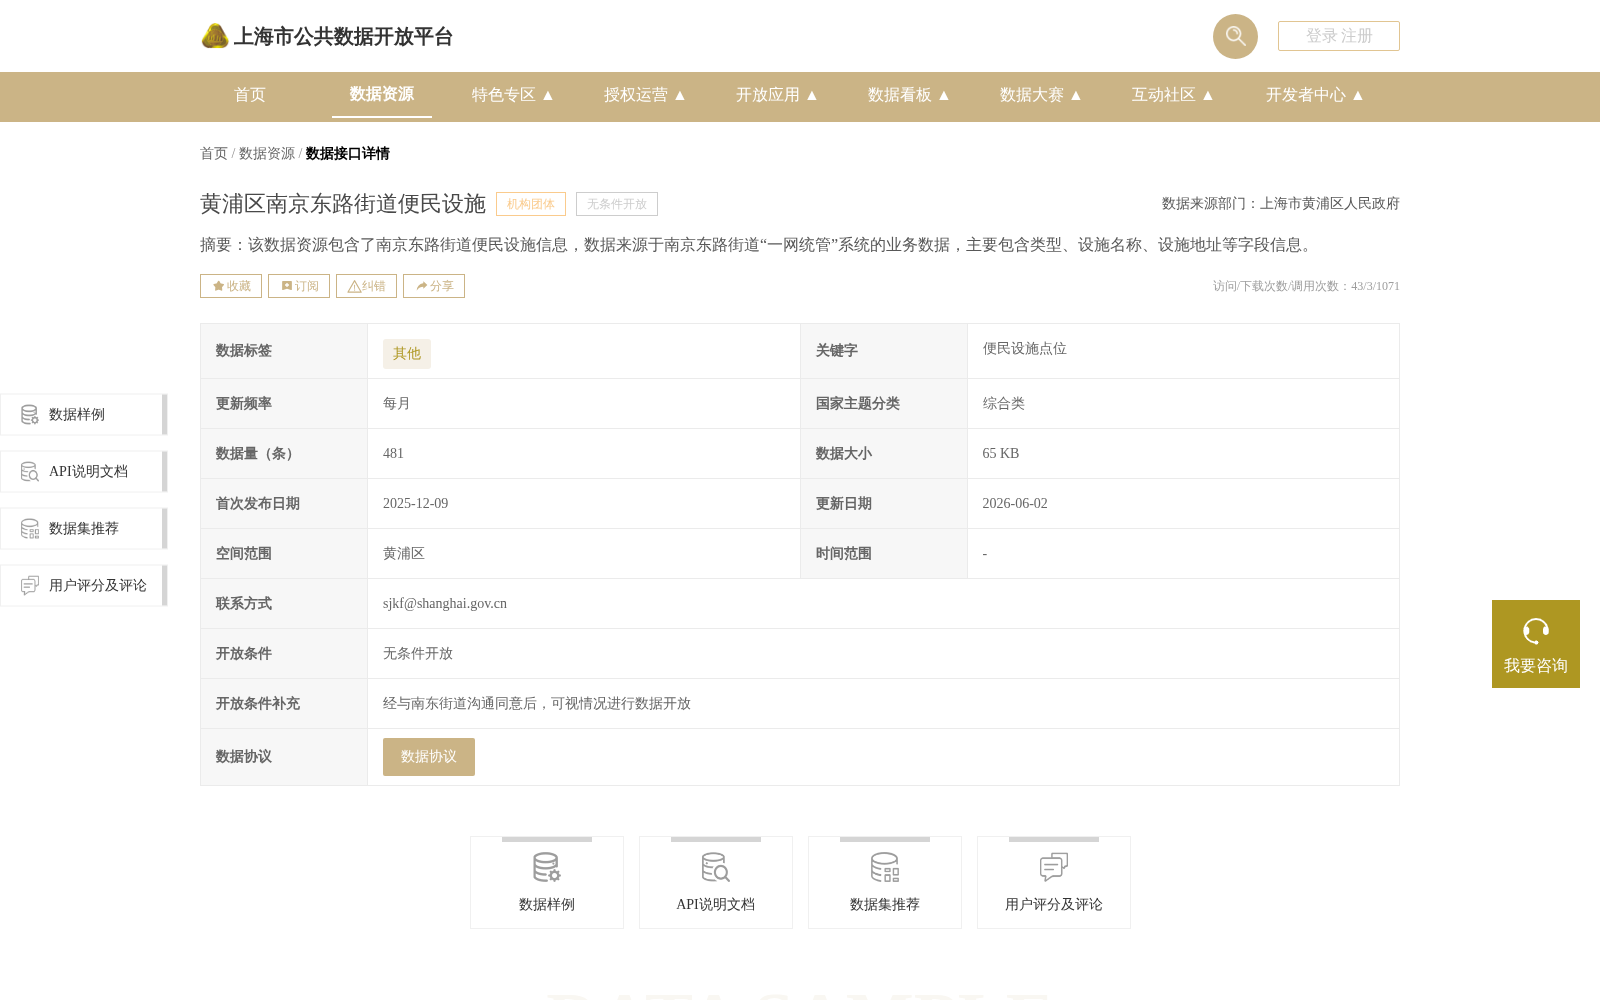Click the 首页 breadcrumb link
Image resolution: width=1600 pixels, height=1000 pixels.
[x=214, y=153]
